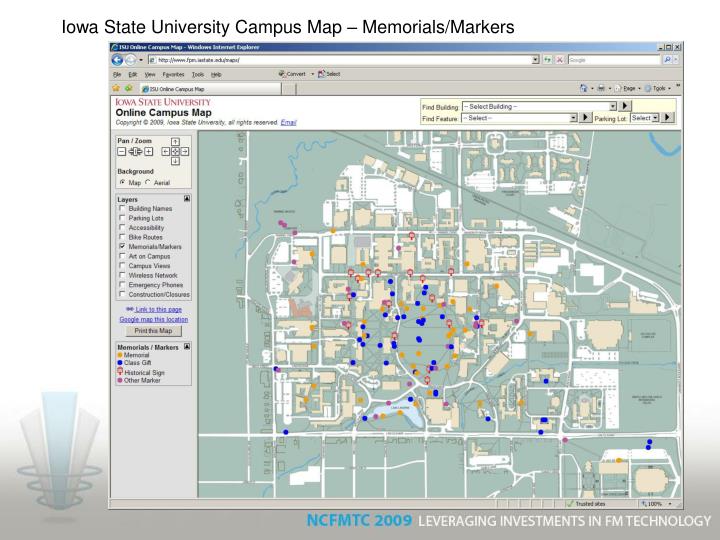Collapse the Layers panel
The image size is (720, 540).
(x=187, y=199)
